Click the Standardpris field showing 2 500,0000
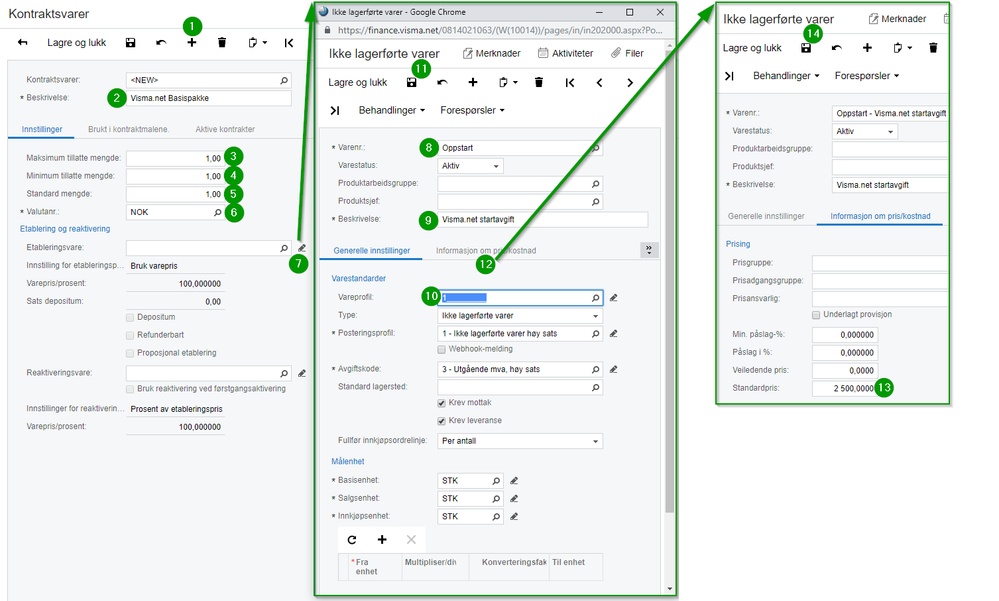The width and height of the screenshot is (999, 601). [x=845, y=388]
